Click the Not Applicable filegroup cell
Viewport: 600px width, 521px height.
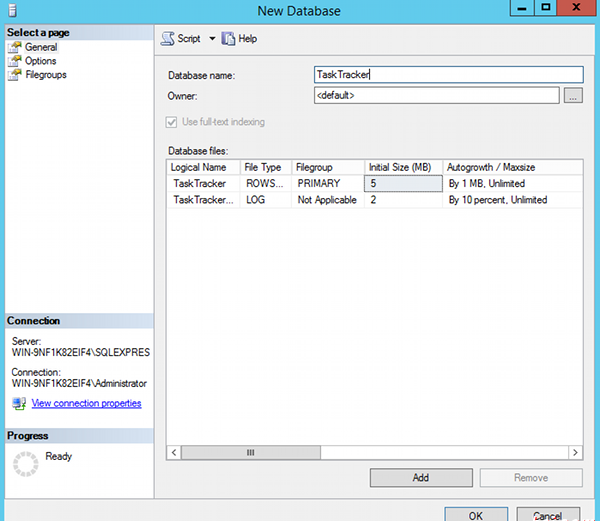pyautogui.click(x=328, y=200)
